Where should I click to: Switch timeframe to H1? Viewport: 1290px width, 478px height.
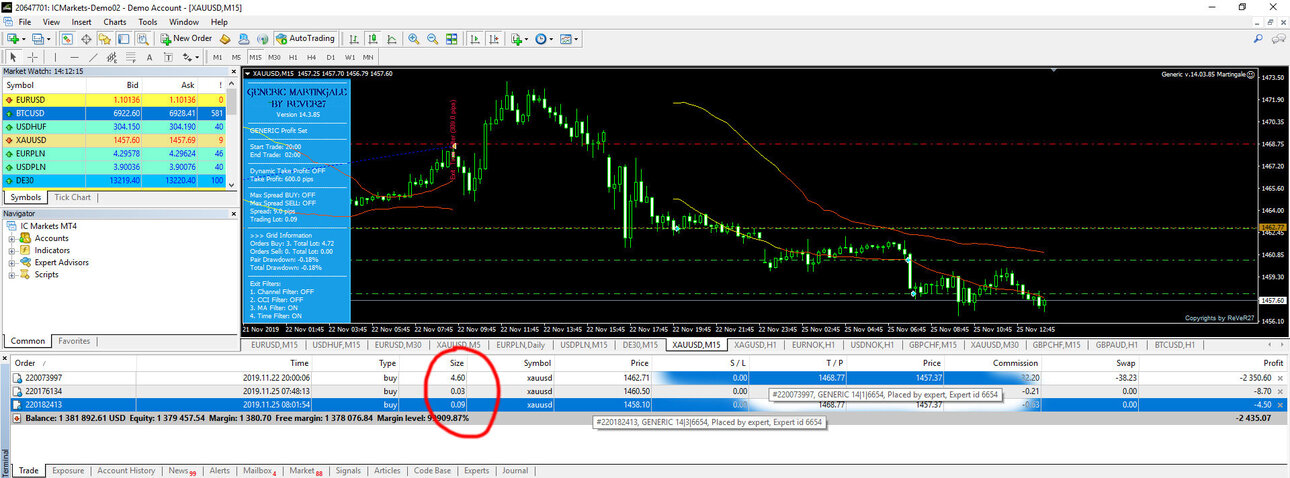click(x=293, y=57)
